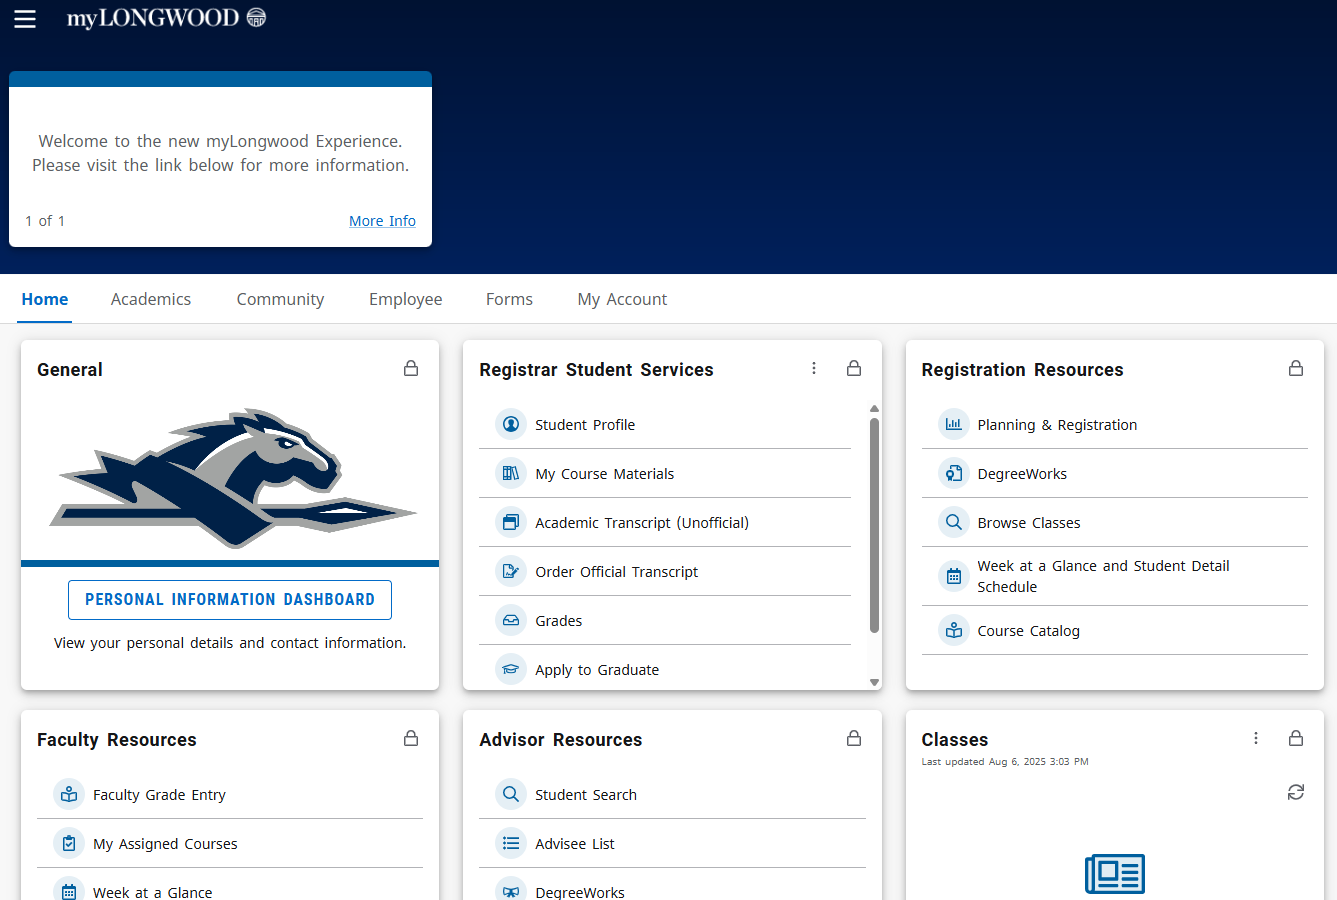Click the Course Catalog icon
Viewport: 1337px width, 900px height.
[x=954, y=630]
